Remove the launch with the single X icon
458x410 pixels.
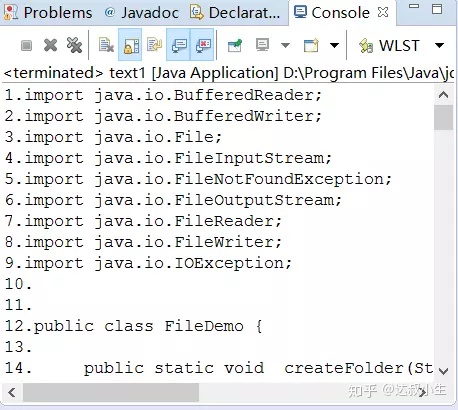coord(50,45)
